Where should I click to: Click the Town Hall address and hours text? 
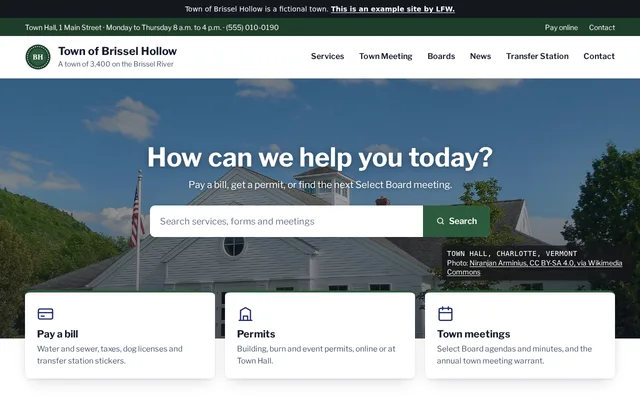pos(152,27)
